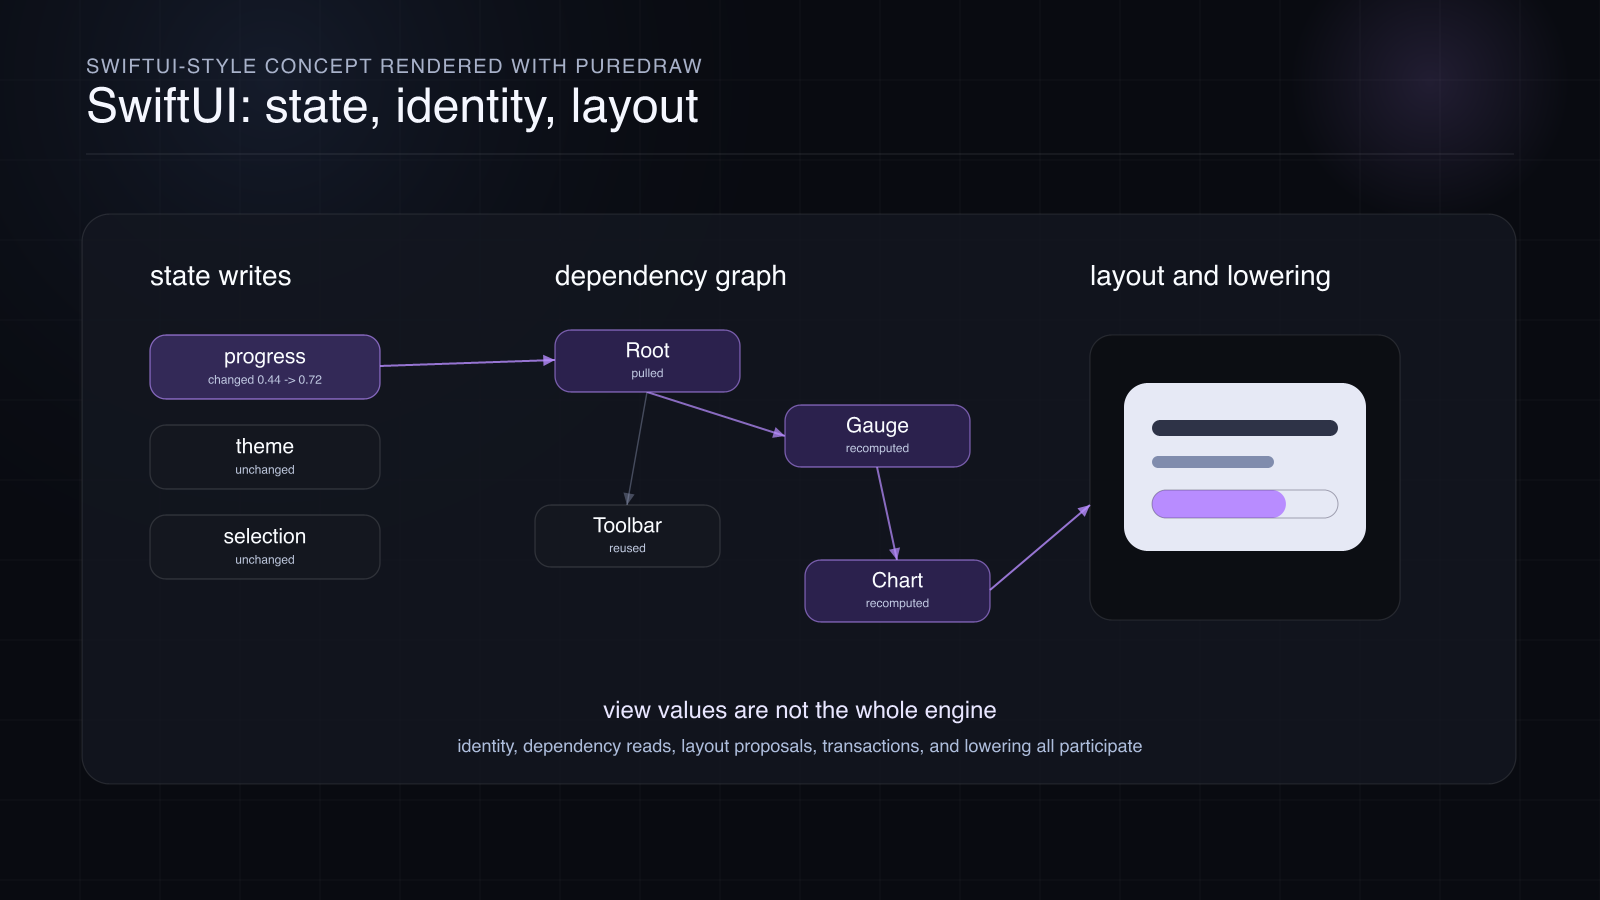Click 'view values are not the whole engine'

click(800, 711)
